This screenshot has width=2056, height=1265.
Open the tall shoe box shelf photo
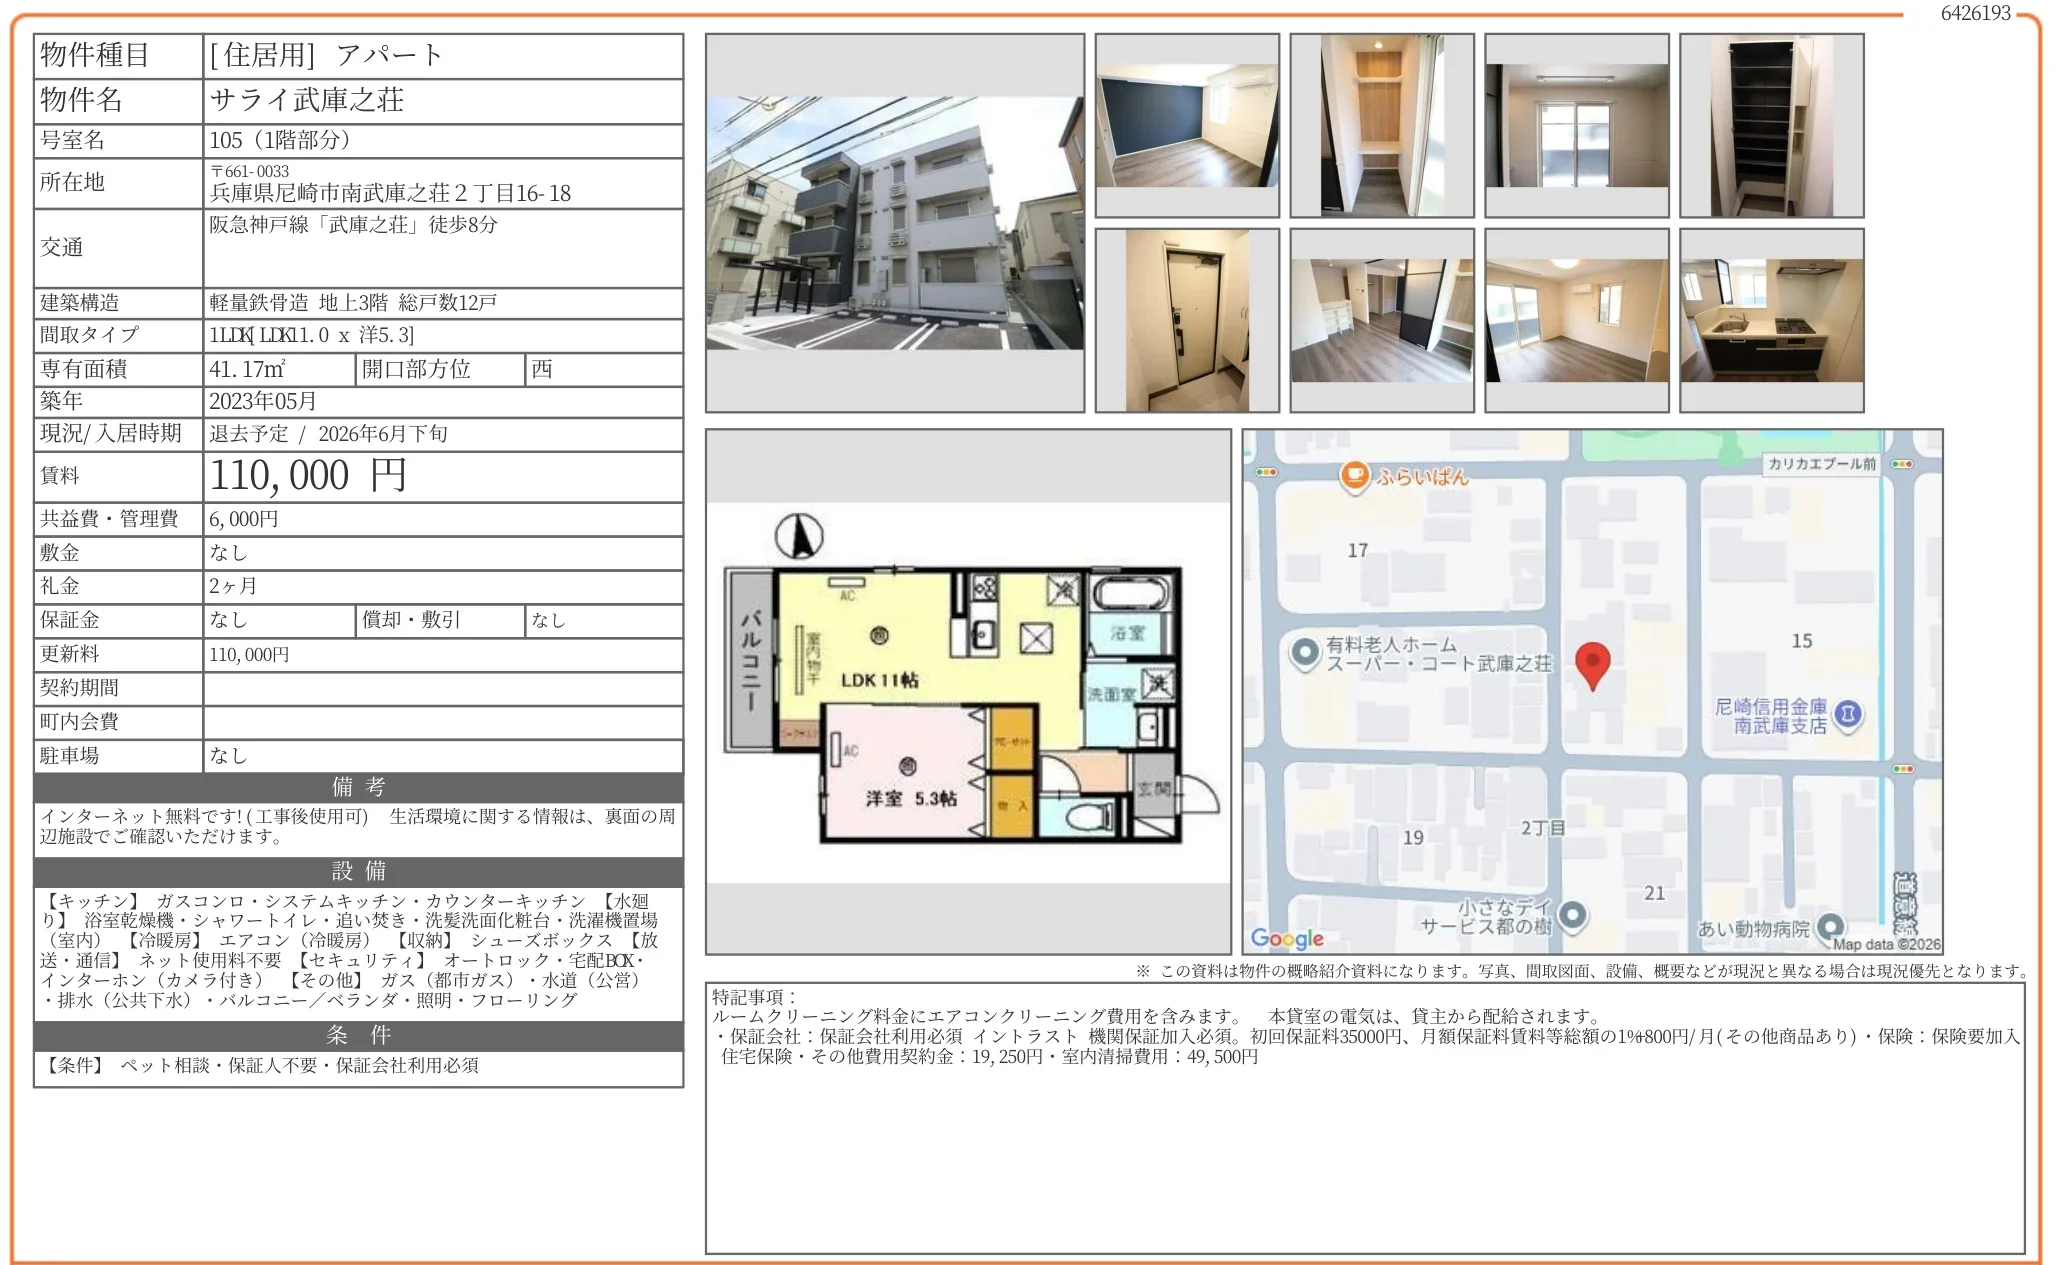coord(1771,126)
